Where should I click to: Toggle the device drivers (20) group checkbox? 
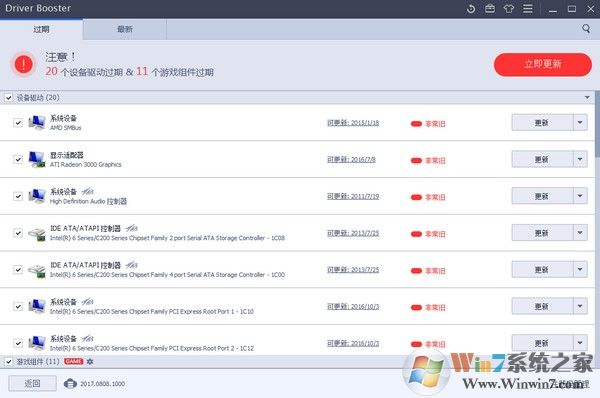click(x=8, y=98)
